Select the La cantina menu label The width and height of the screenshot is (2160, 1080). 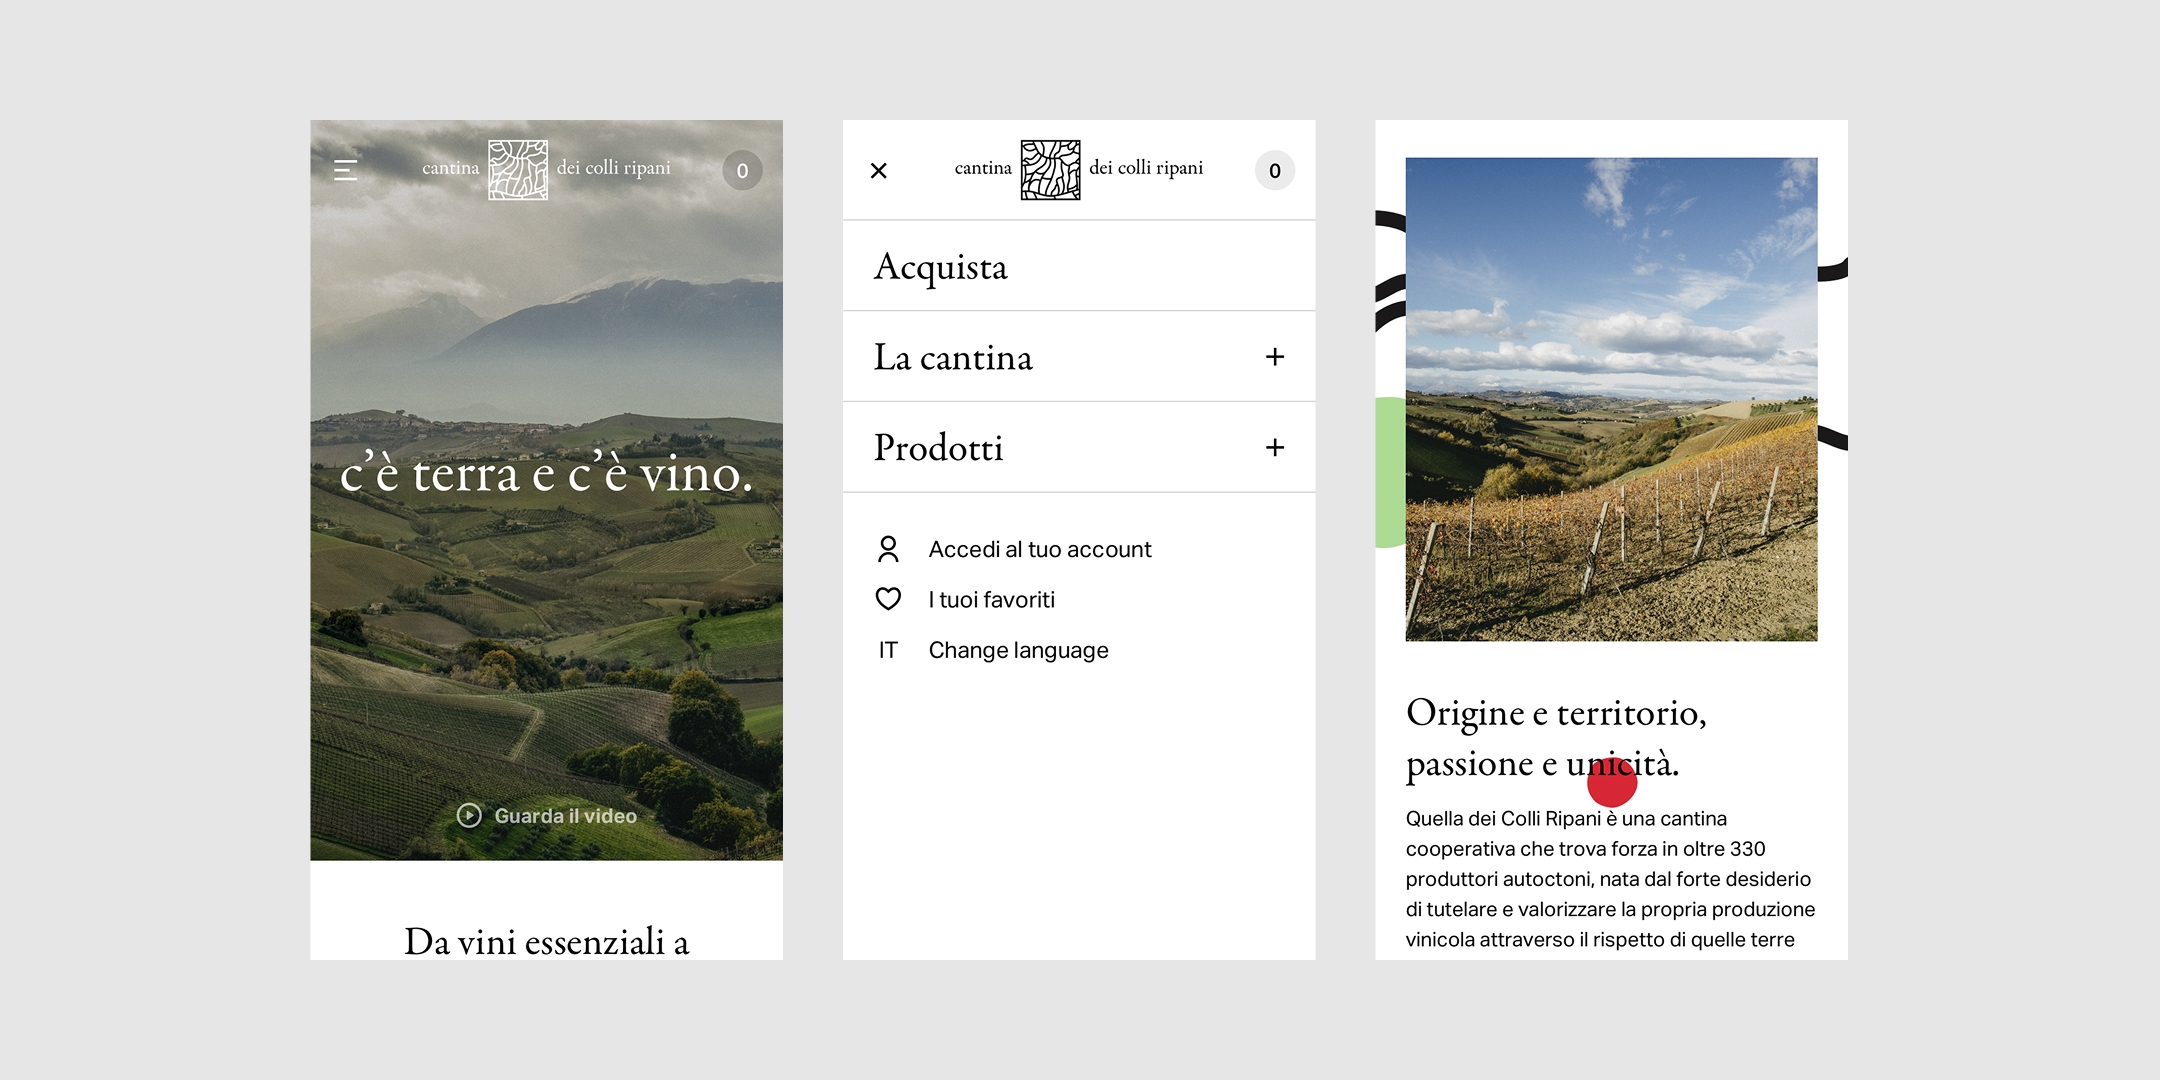pos(953,357)
